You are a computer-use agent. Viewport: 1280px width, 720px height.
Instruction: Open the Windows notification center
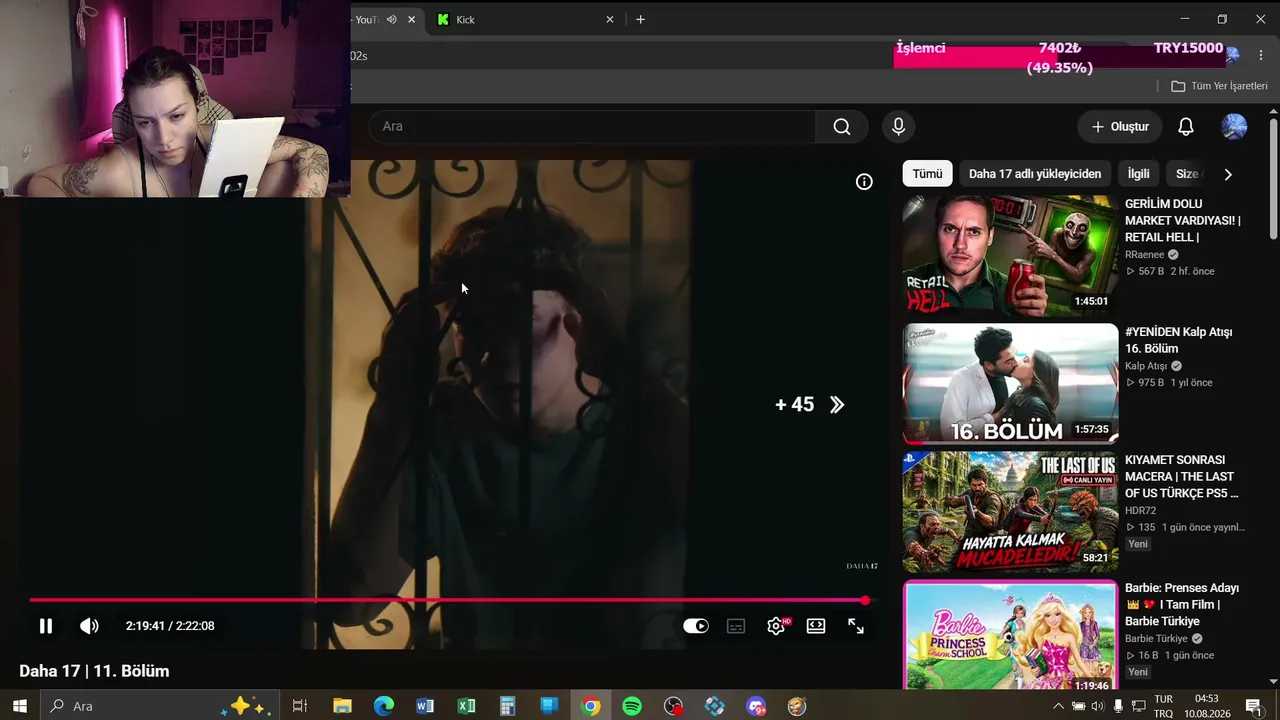tap(1253, 706)
